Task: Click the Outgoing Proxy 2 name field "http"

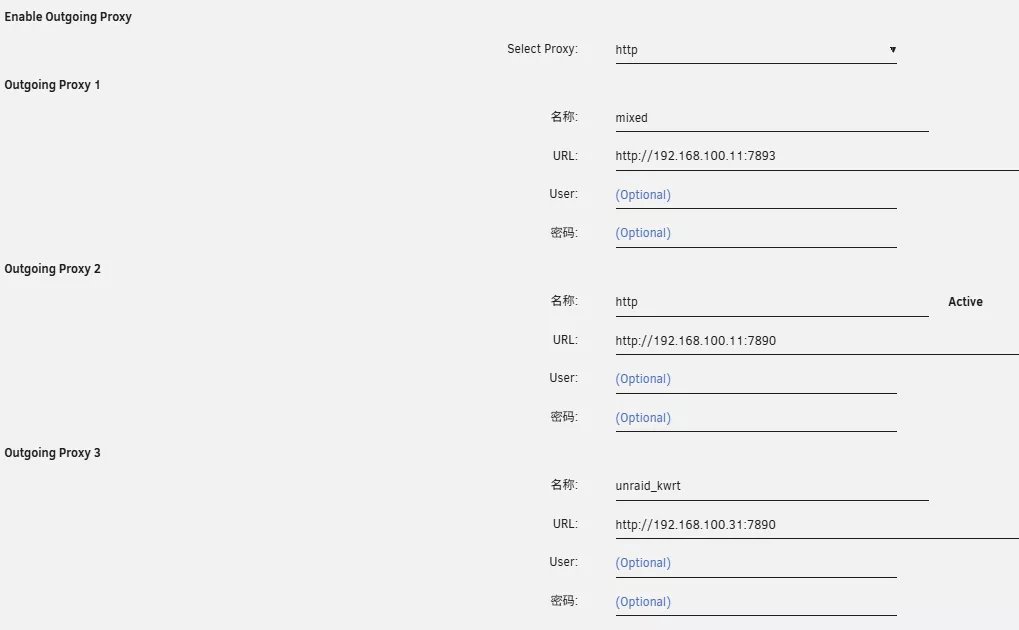Action: 771,302
